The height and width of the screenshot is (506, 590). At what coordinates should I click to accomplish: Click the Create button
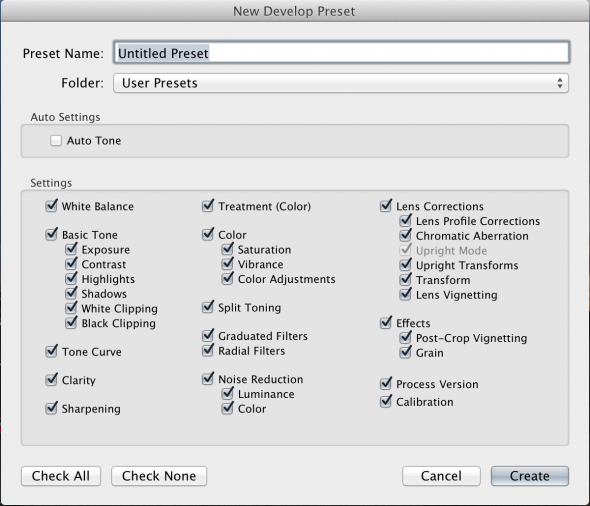tap(530, 476)
